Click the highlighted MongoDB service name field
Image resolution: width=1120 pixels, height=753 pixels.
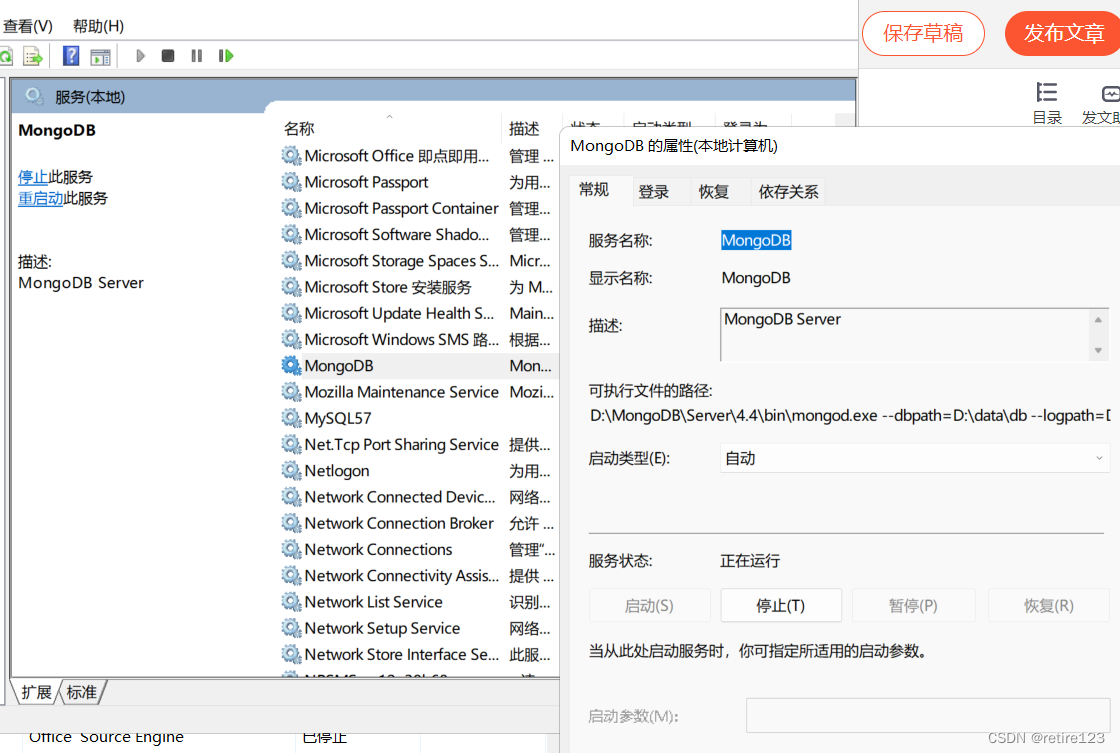click(756, 241)
